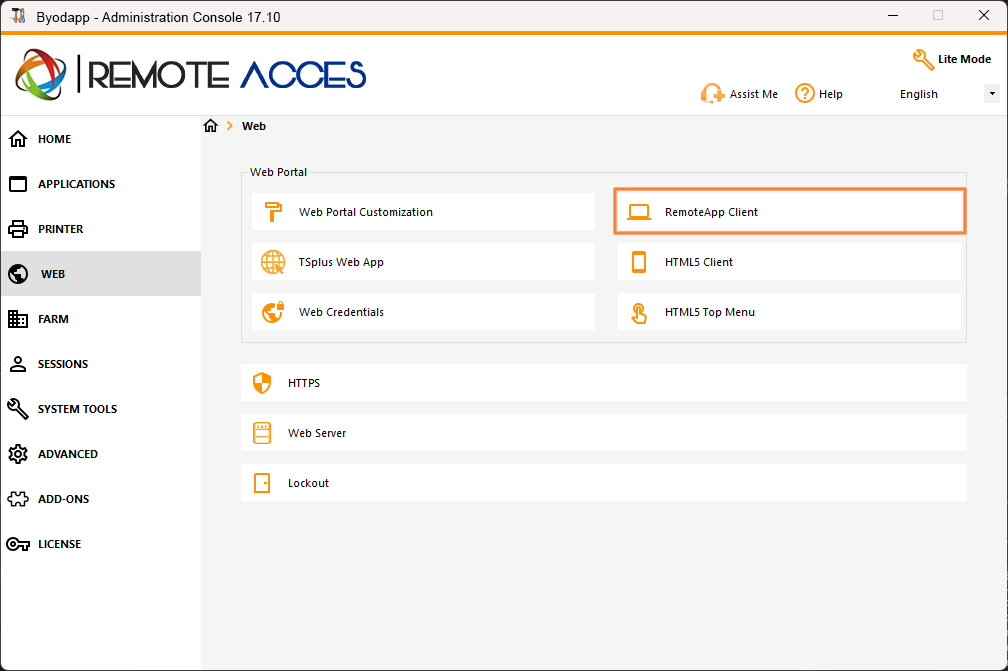Click the Advanced gear icon

point(18,454)
